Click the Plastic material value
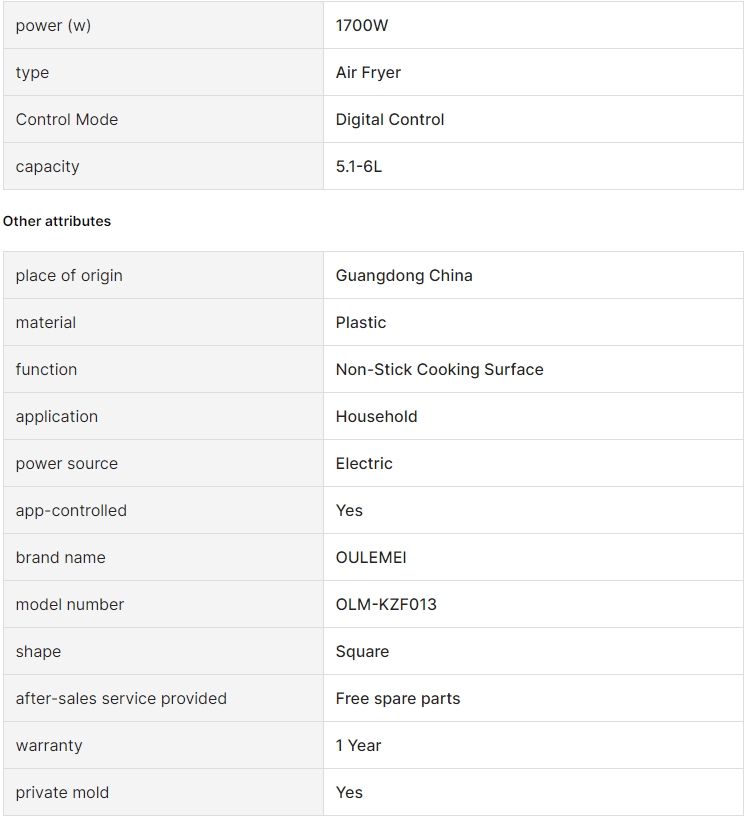Screen dimensions: 748x819 tap(361, 323)
